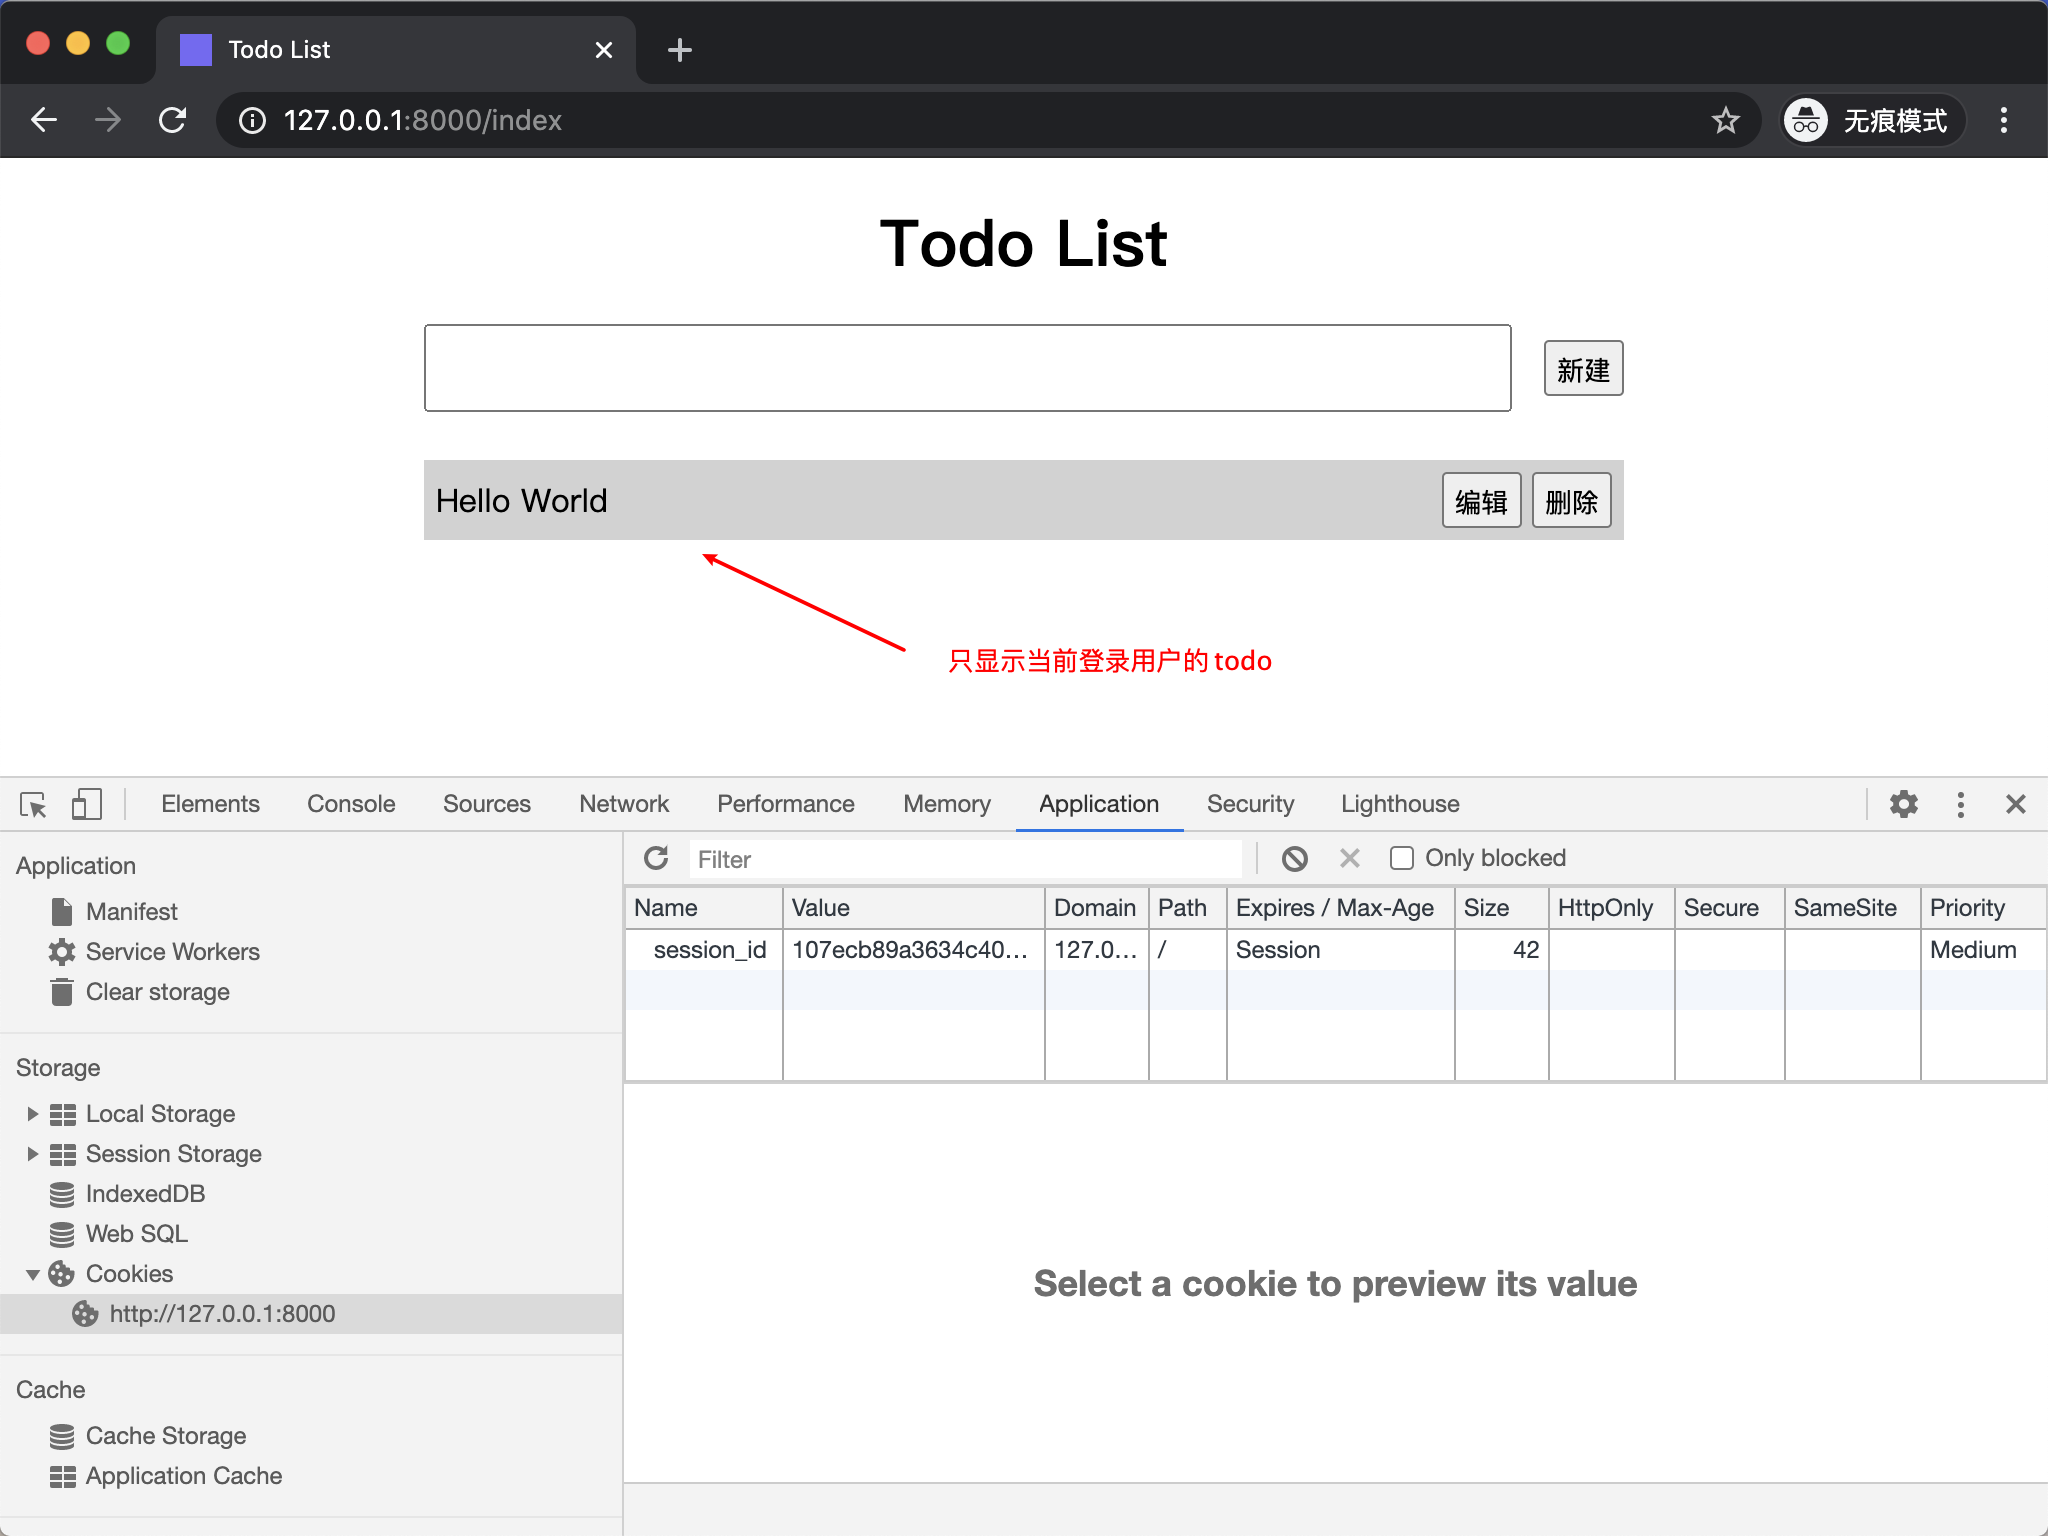Click 删除 button to delete Hello World
This screenshot has width=2048, height=1536.
[x=1571, y=500]
